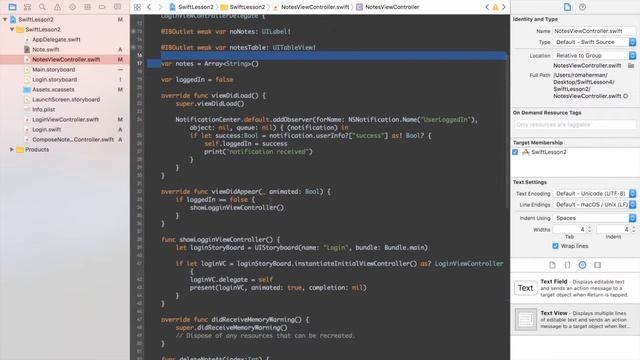Open the Project navigator folder icon
Image resolution: width=640 pixels, height=360 pixels.
[12, 7]
